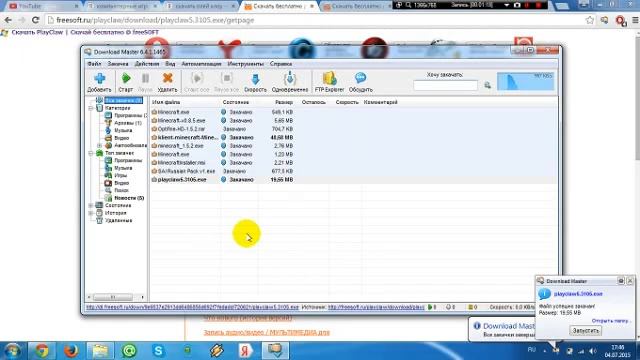640x360 pixels.
Task: Select Все закачки in the tree
Action: [123, 100]
